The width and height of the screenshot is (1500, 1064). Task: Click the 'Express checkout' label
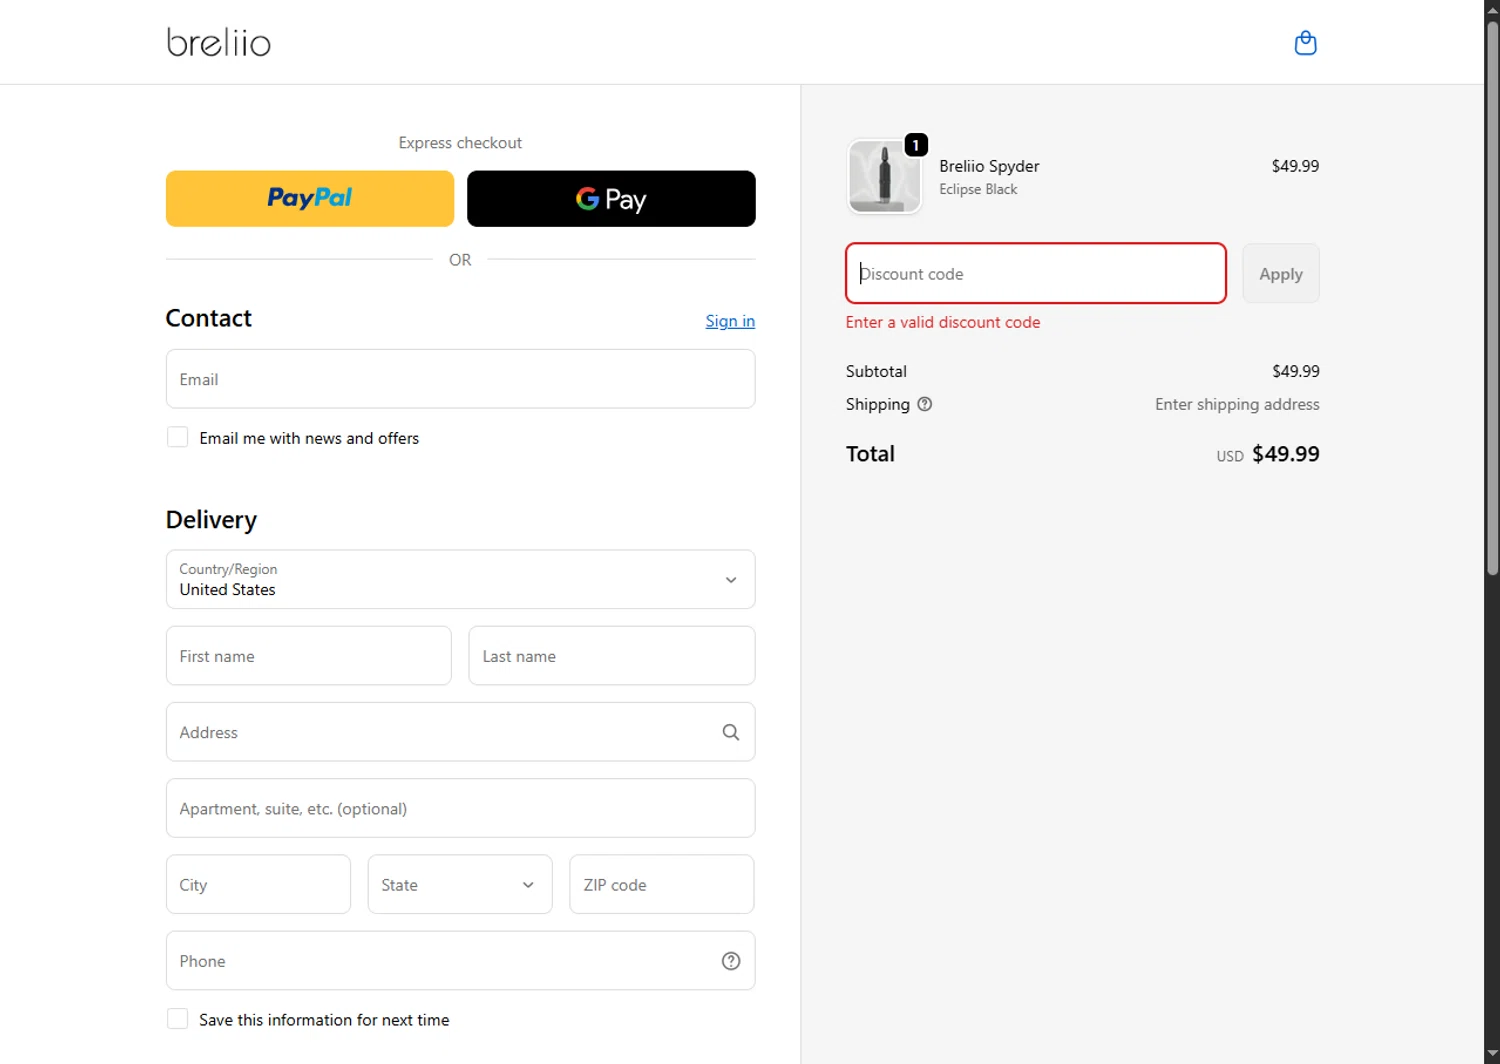coord(460,143)
